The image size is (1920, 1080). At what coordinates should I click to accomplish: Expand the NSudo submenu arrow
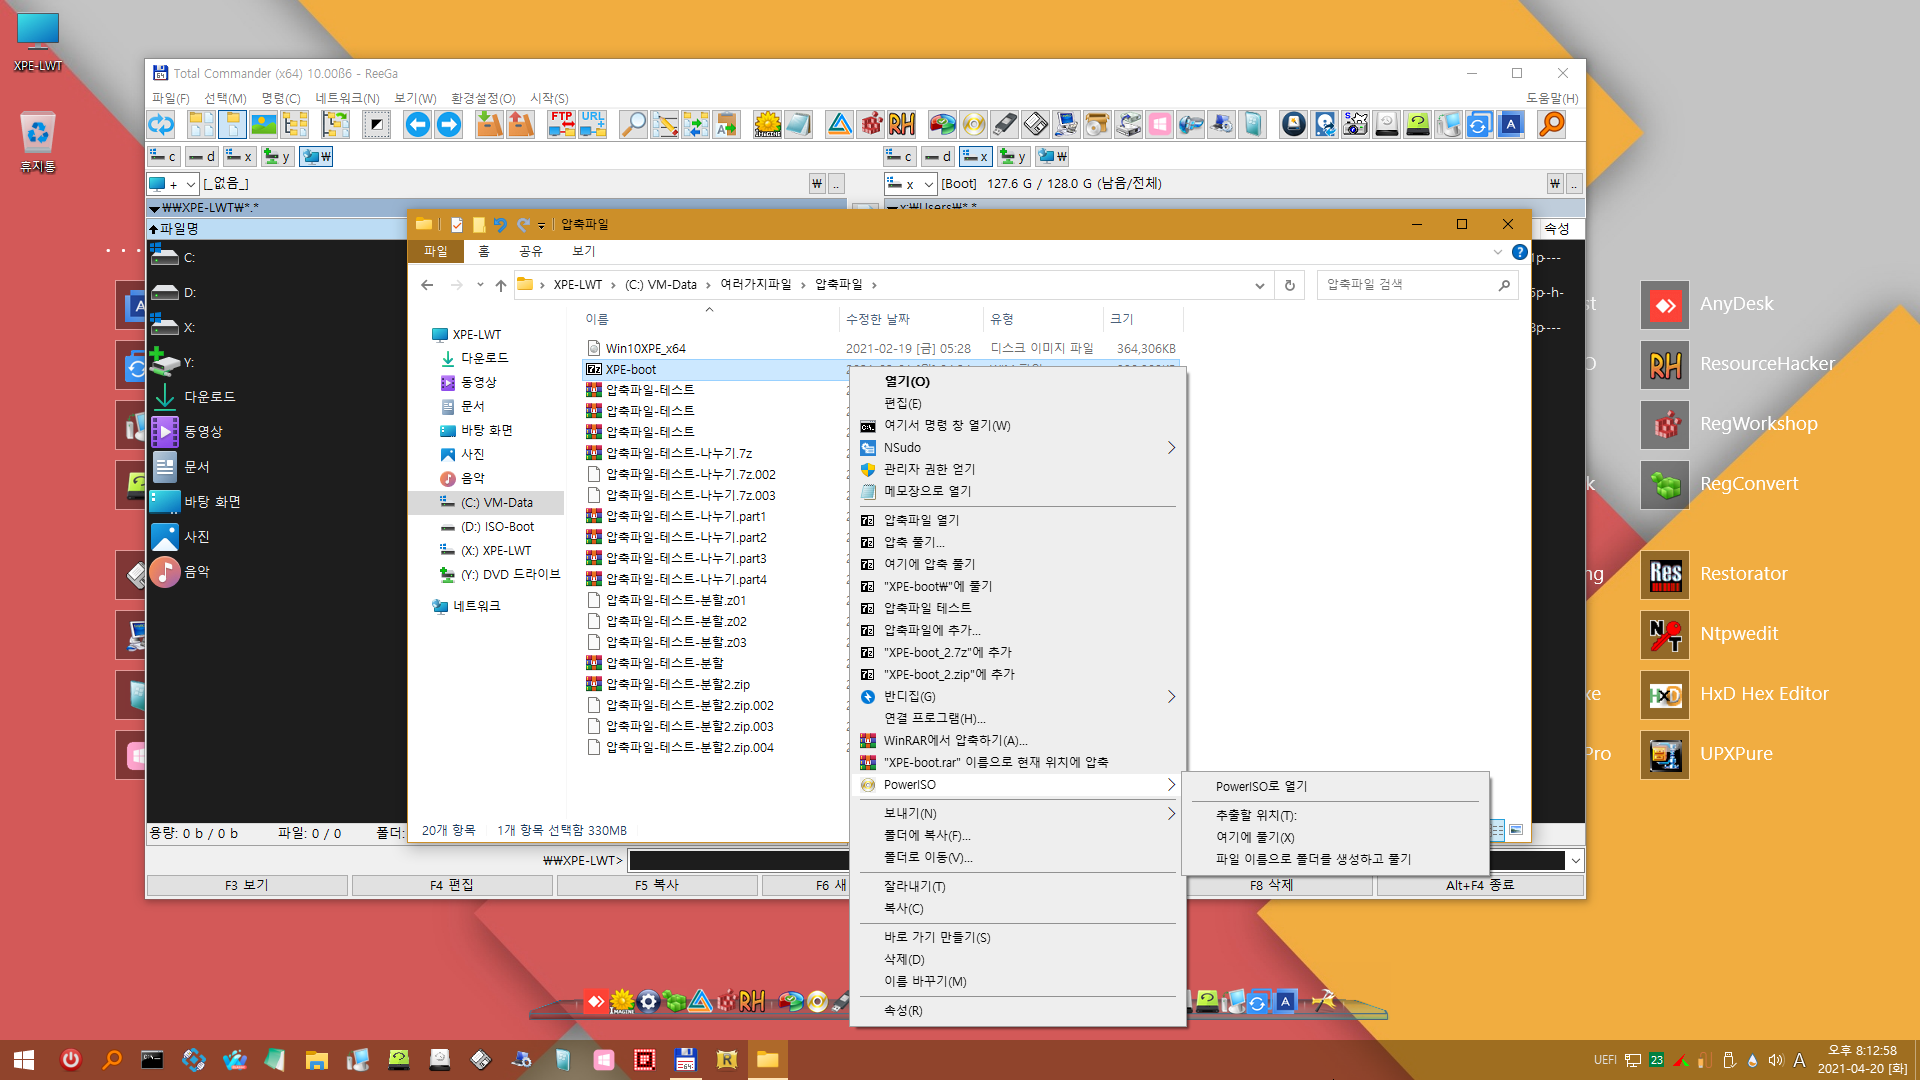point(1171,447)
